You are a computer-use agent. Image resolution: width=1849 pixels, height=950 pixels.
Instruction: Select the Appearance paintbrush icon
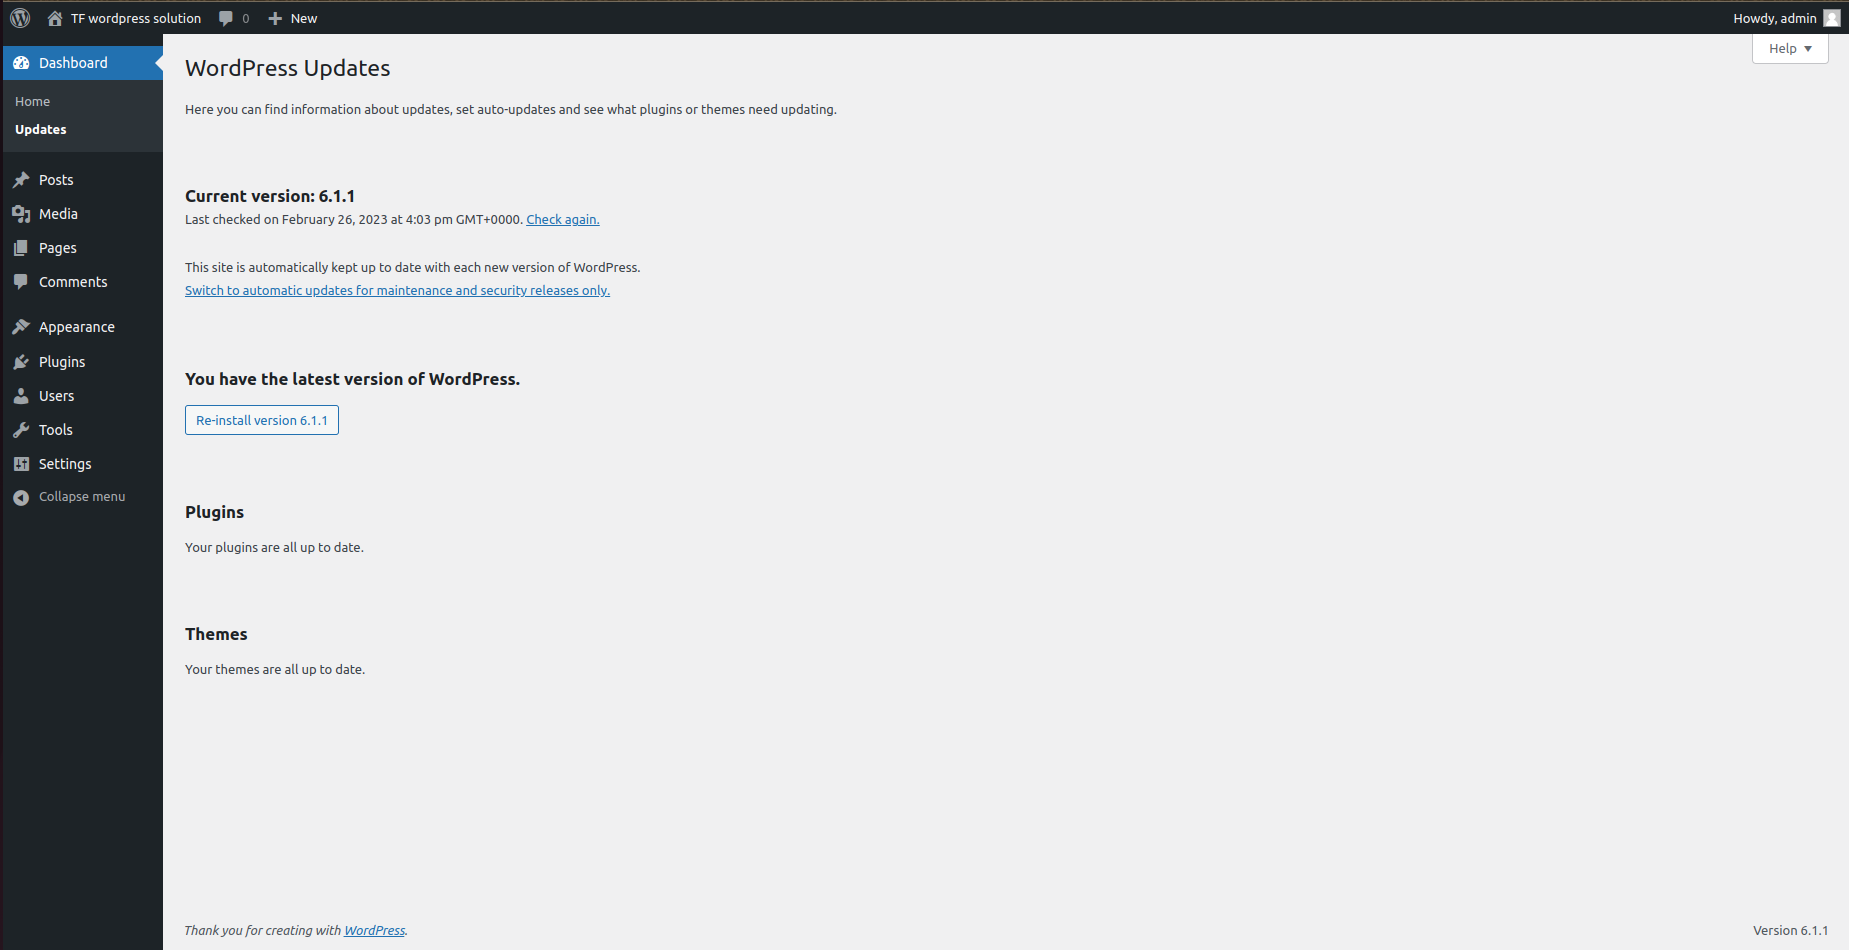coord(22,326)
